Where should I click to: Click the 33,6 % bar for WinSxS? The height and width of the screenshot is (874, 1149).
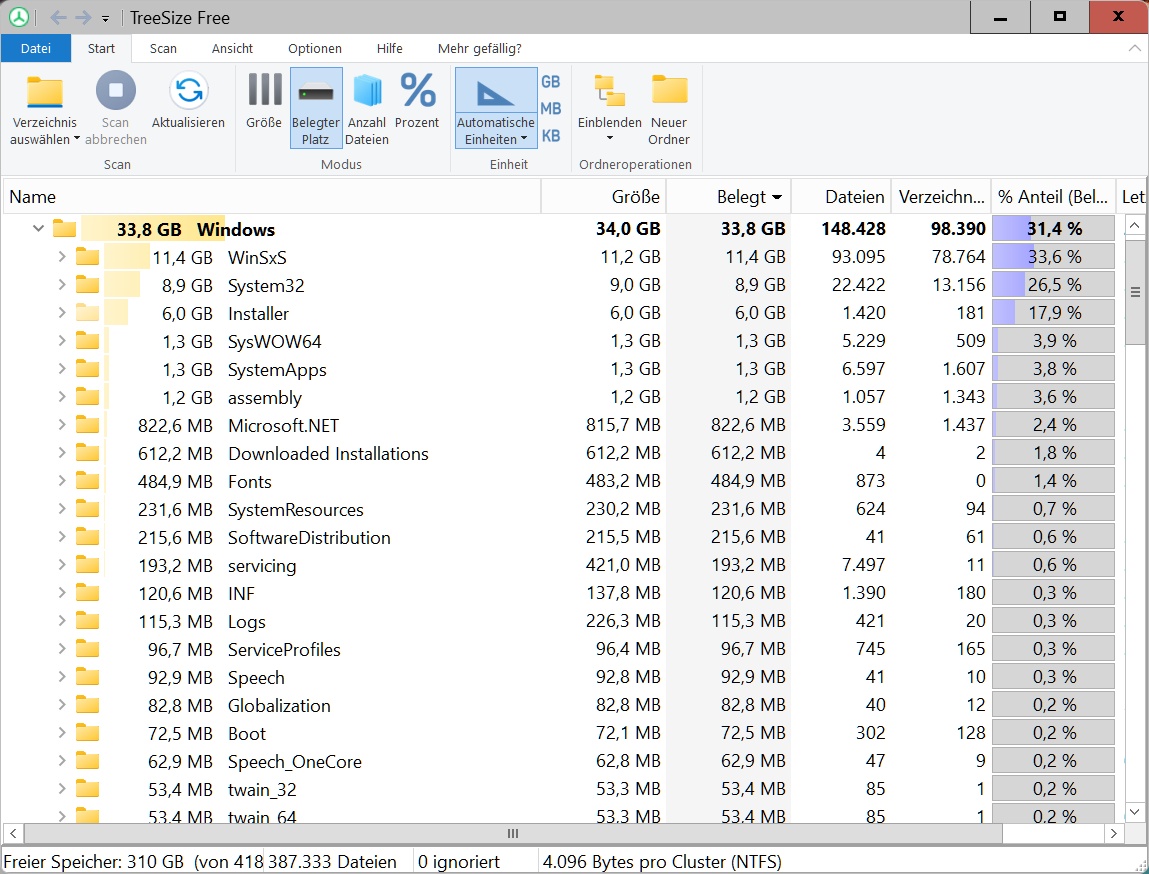tap(1053, 256)
